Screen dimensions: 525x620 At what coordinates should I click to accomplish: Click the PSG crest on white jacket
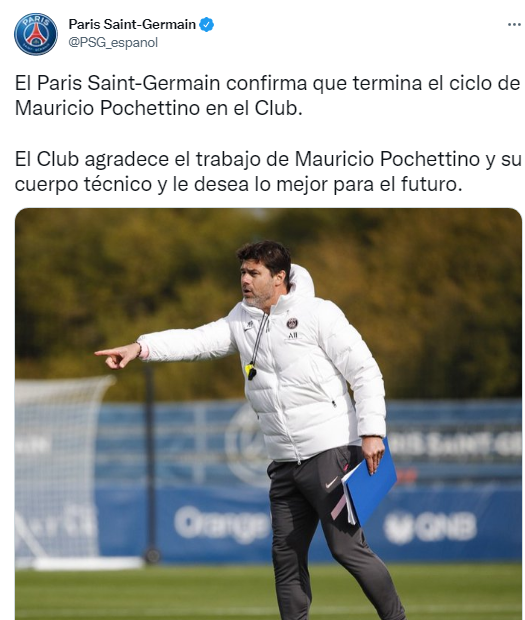[292, 323]
